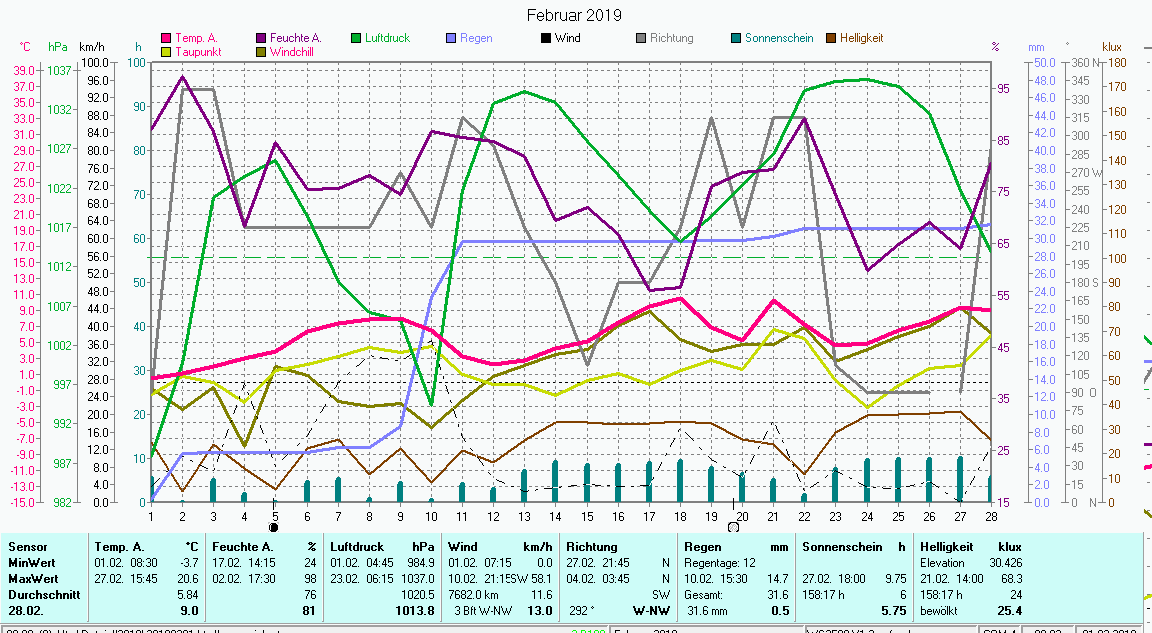
Task: Click the 'Februar 2019' chart title
Action: coord(574,15)
